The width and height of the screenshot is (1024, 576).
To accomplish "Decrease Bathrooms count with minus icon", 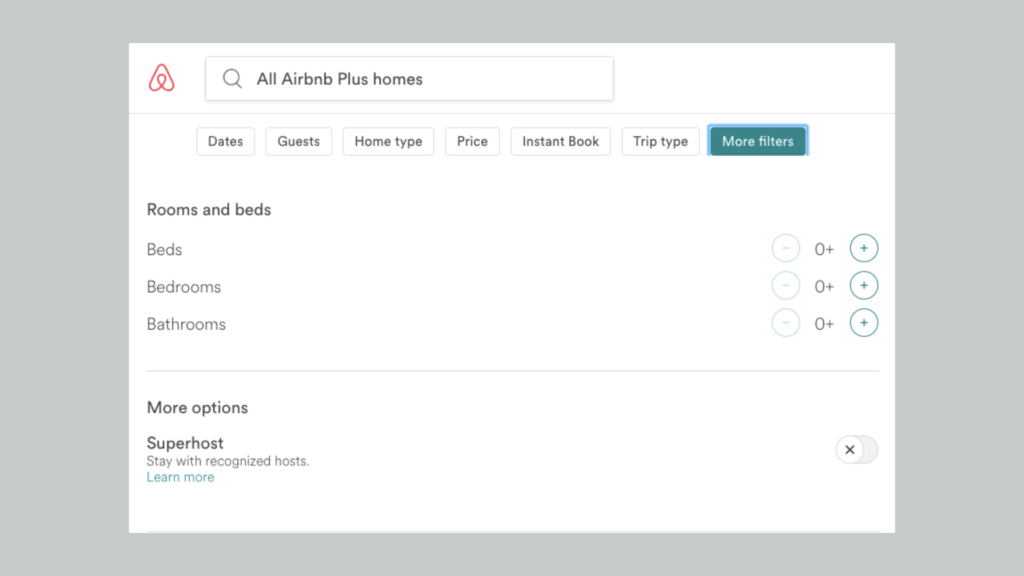I will coord(786,323).
